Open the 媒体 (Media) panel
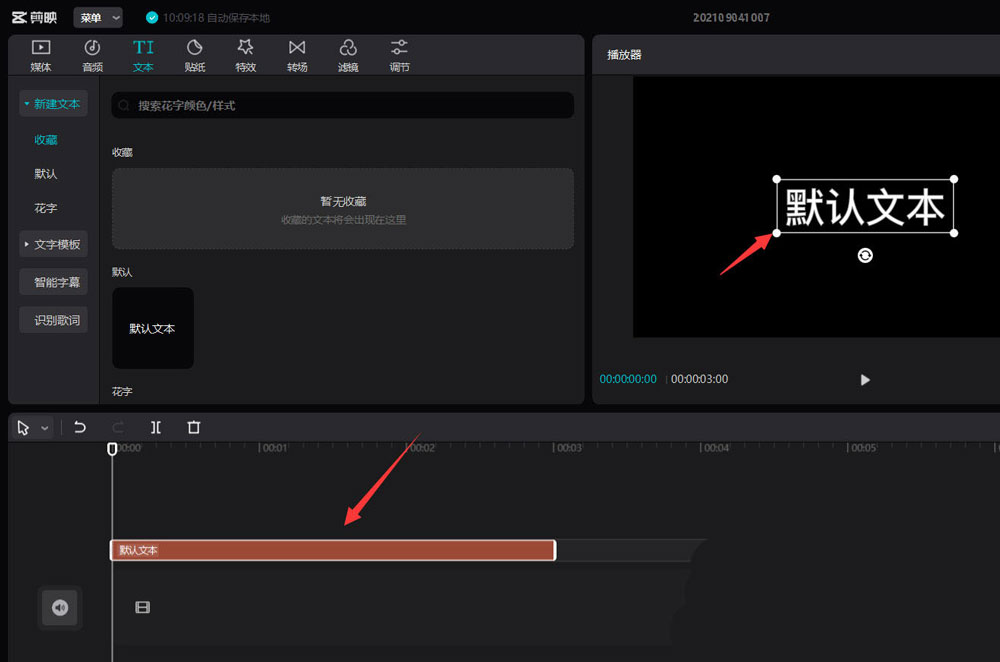1000x662 pixels. point(41,54)
